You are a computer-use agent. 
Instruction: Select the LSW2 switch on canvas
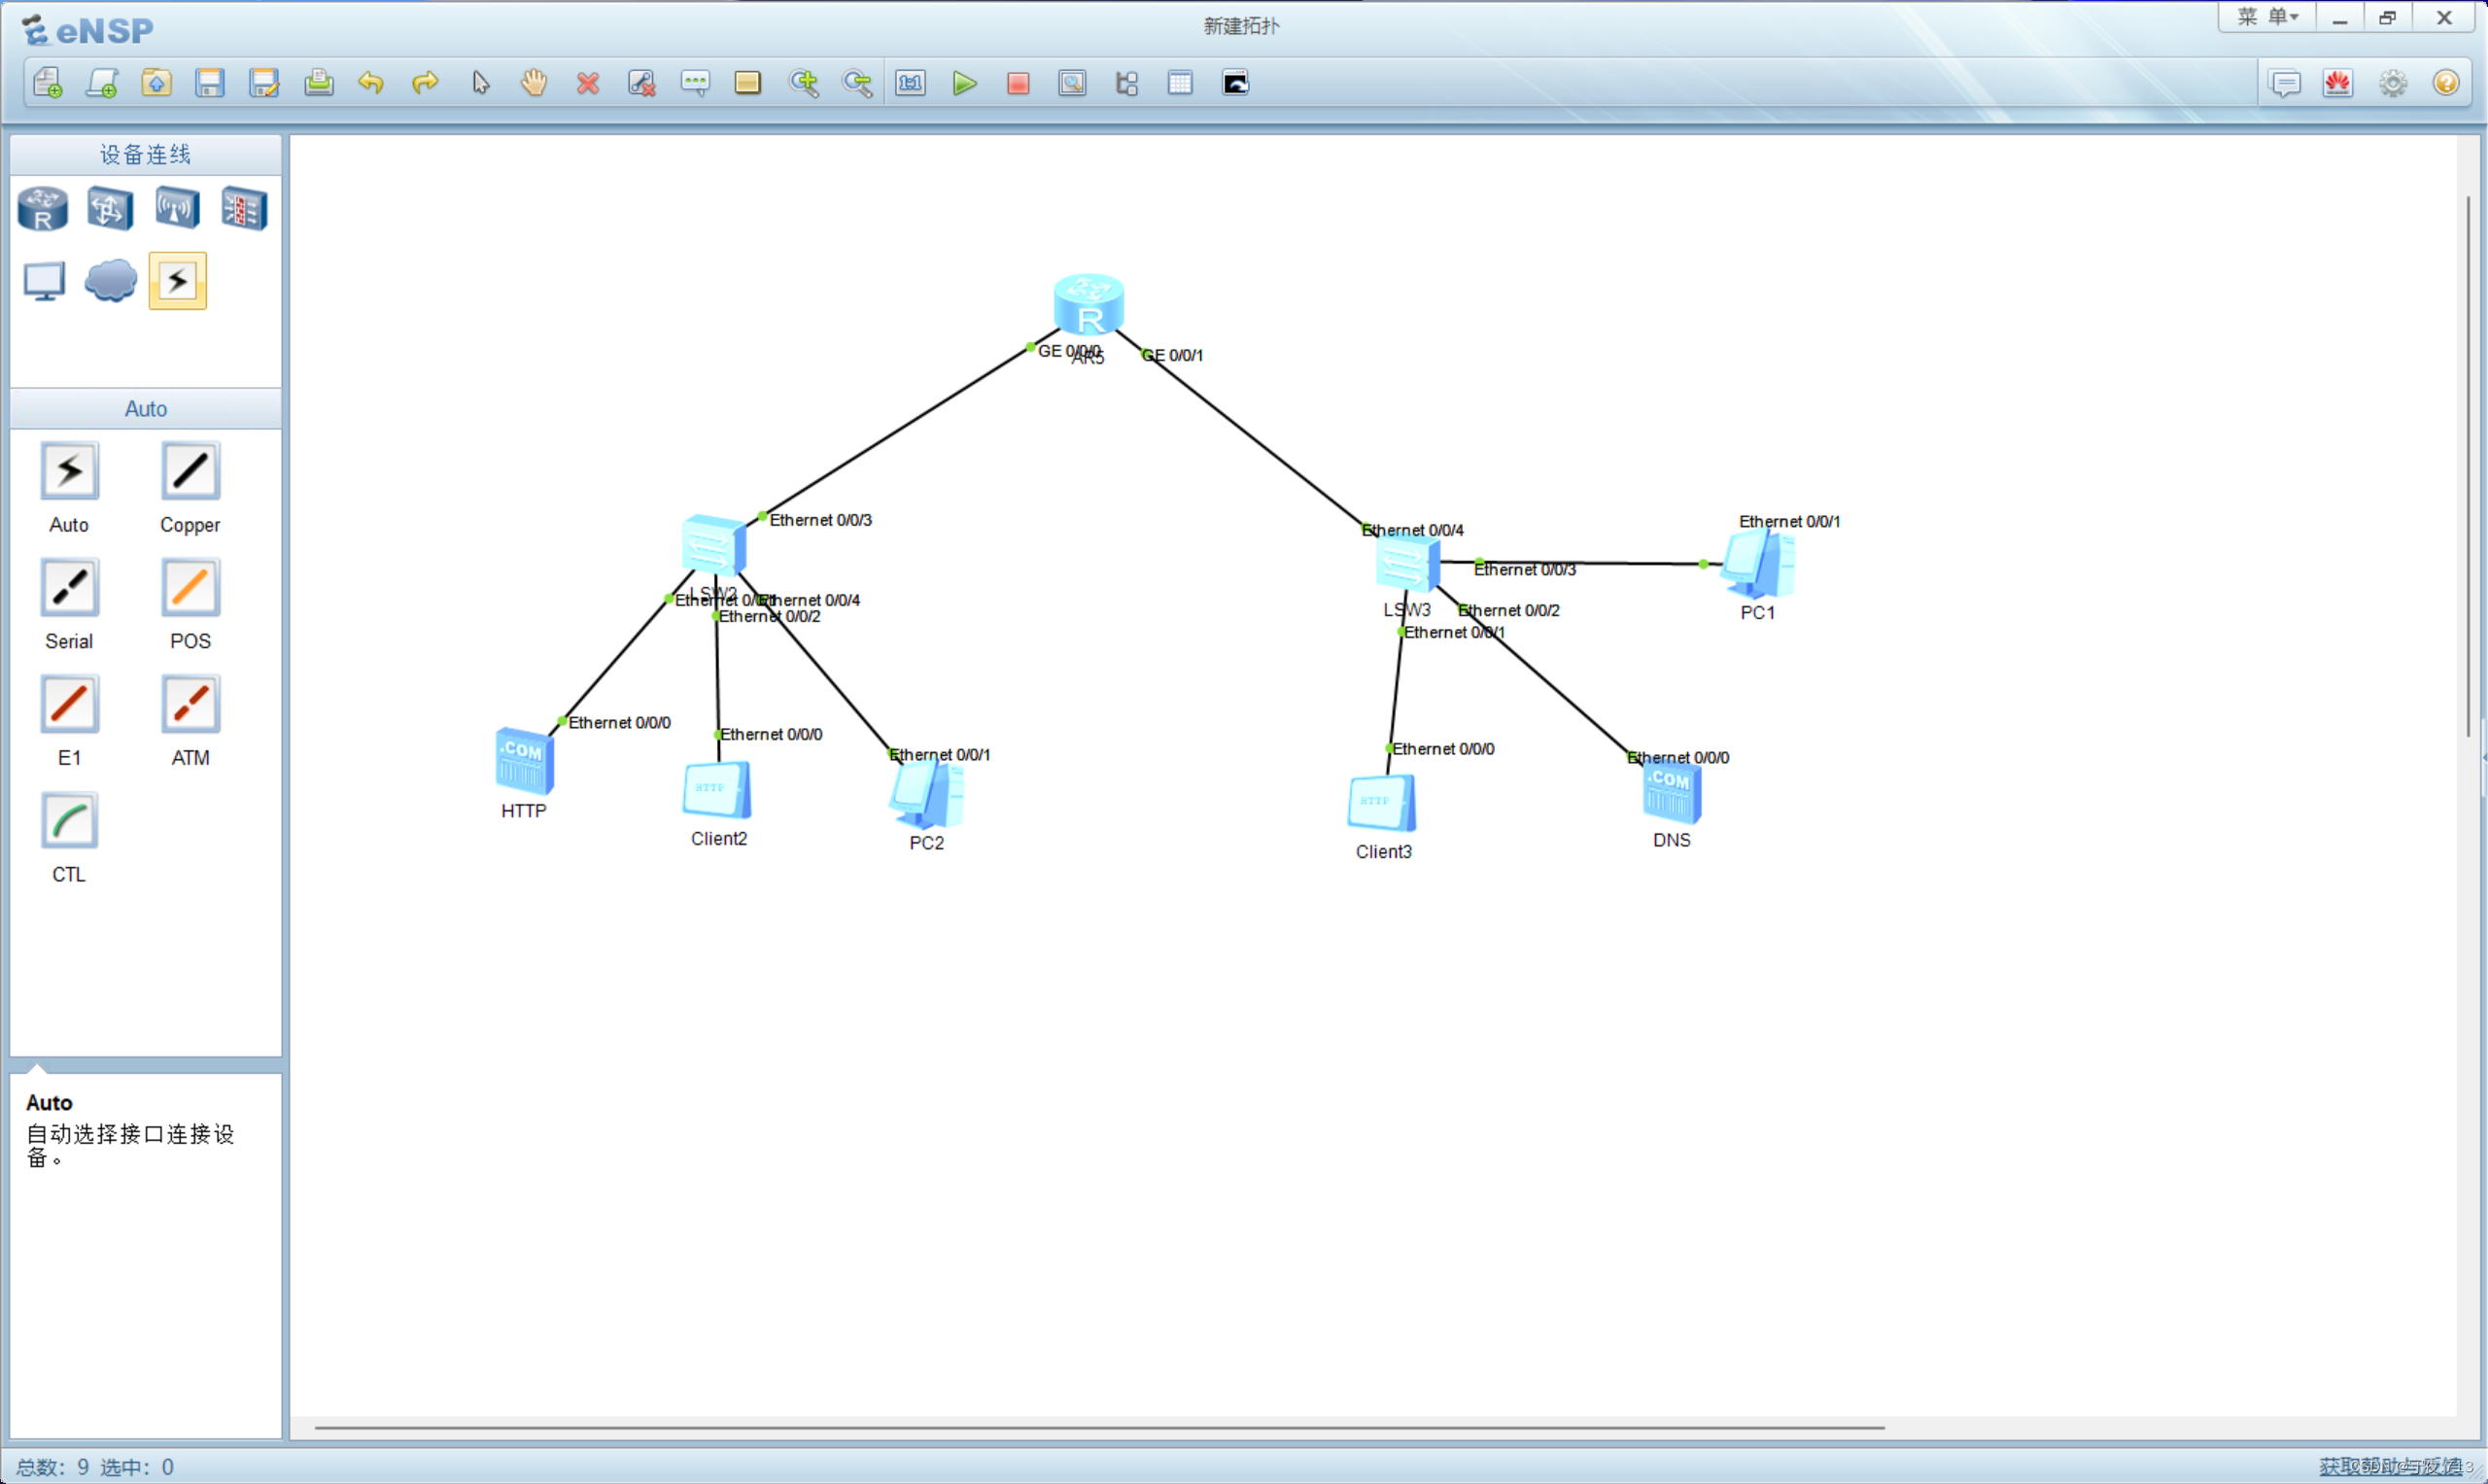coord(714,546)
